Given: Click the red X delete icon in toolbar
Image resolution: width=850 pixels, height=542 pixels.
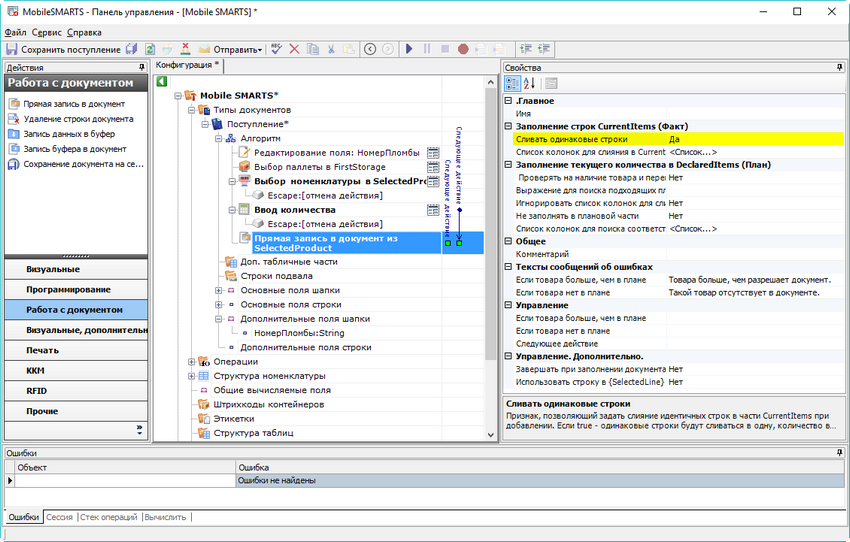Looking at the screenshot, I should pyautogui.click(x=294, y=49).
